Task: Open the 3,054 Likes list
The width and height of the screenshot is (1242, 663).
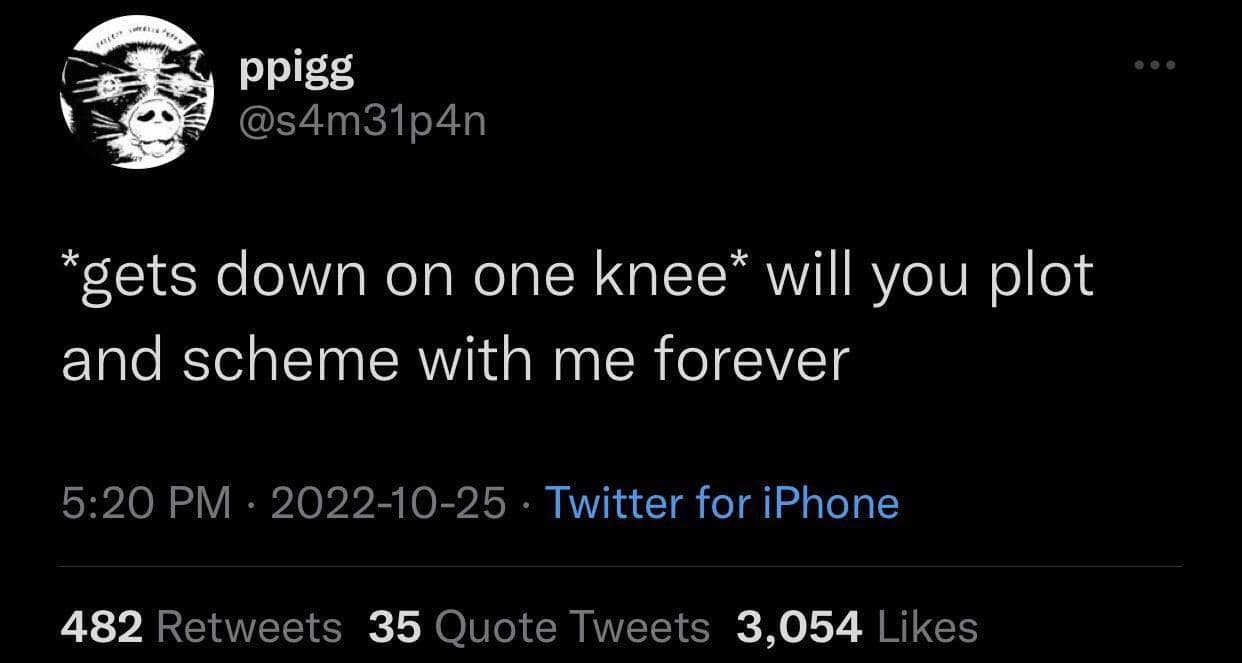Action: click(857, 627)
